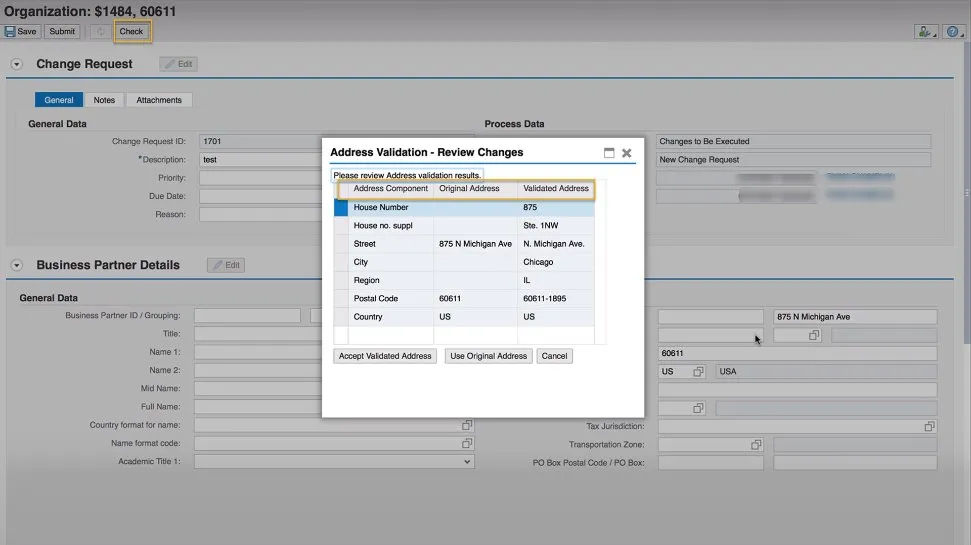The width and height of the screenshot is (971, 545).
Task: Close the Address Validation dialog with X
Action: tap(627, 153)
